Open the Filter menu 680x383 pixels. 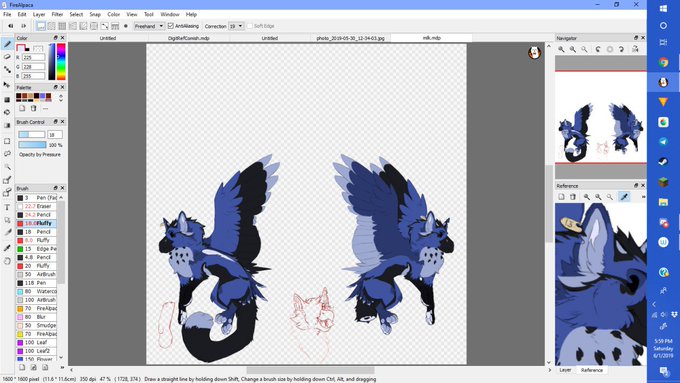57,14
